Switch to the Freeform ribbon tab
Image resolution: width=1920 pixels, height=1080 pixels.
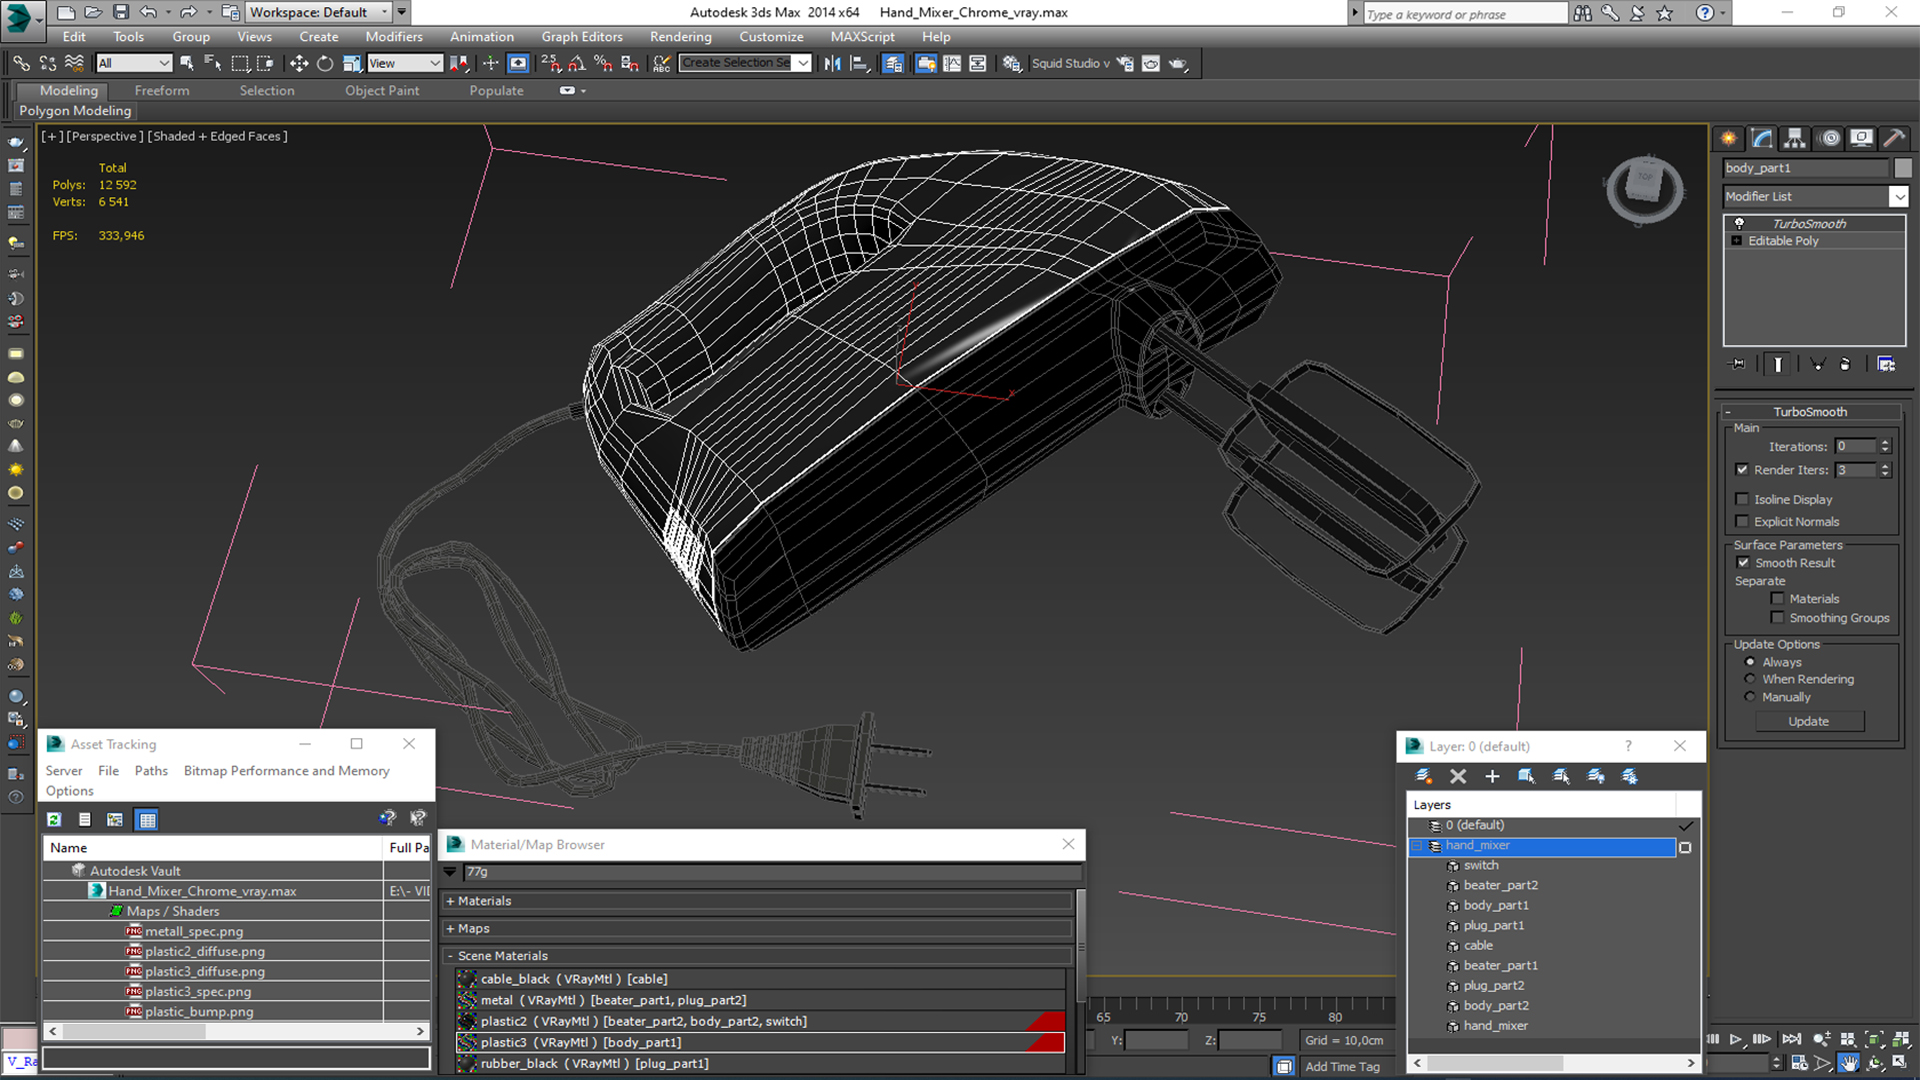[x=161, y=90]
